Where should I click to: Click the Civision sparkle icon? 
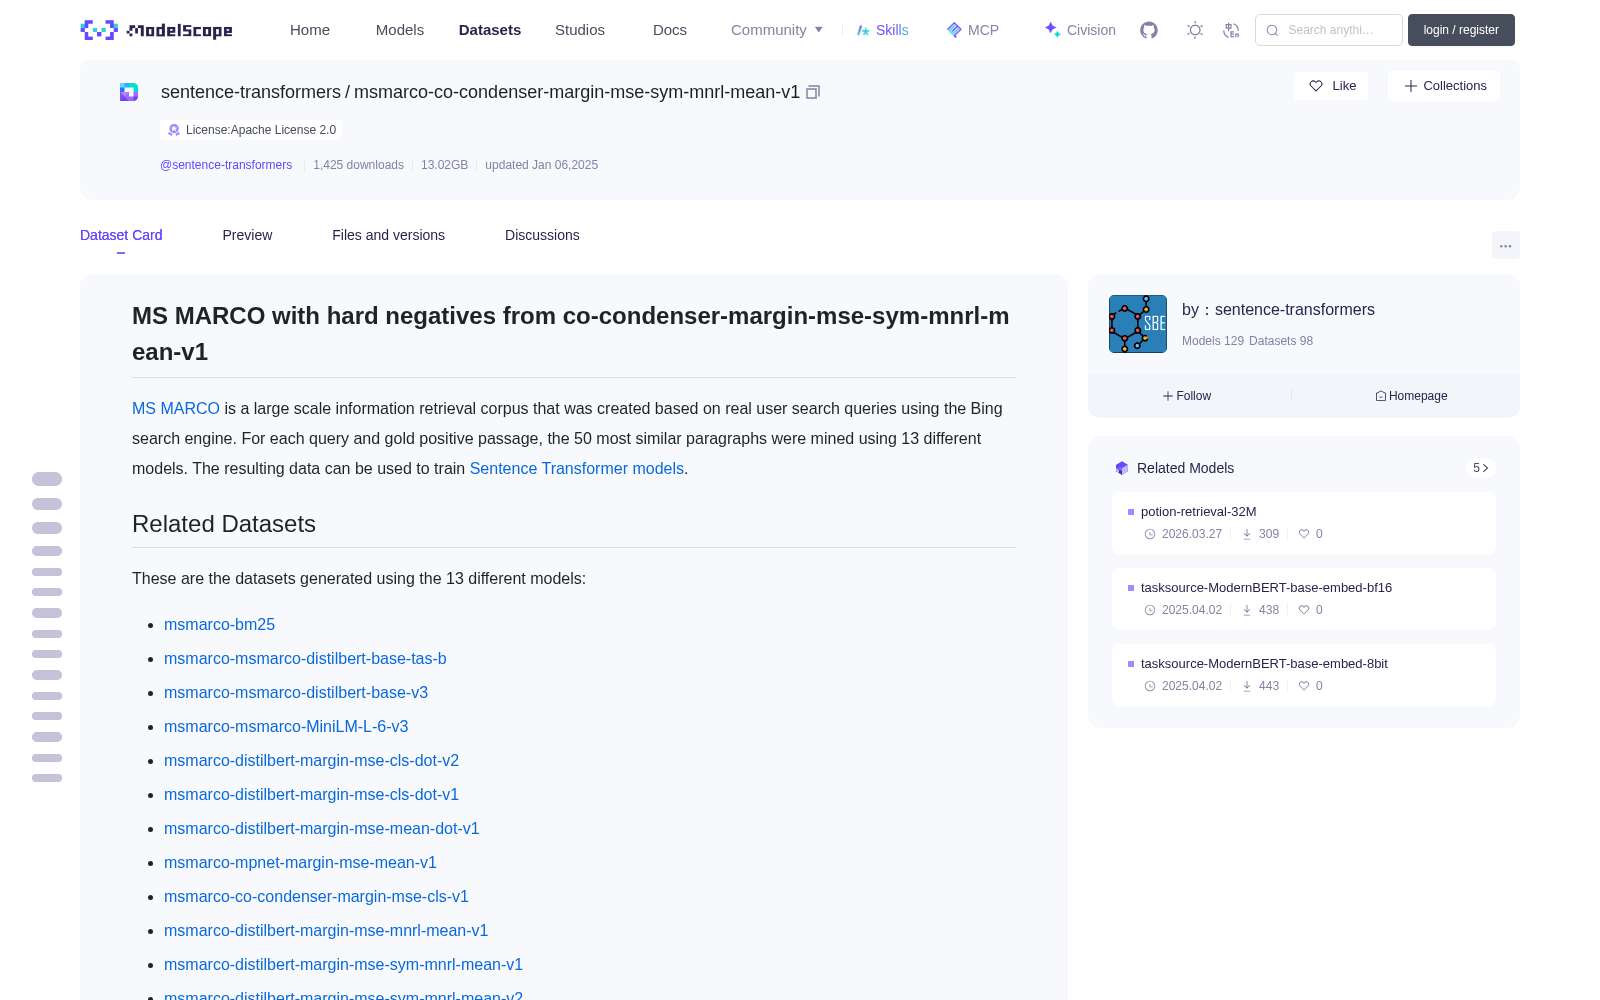point(1052,30)
